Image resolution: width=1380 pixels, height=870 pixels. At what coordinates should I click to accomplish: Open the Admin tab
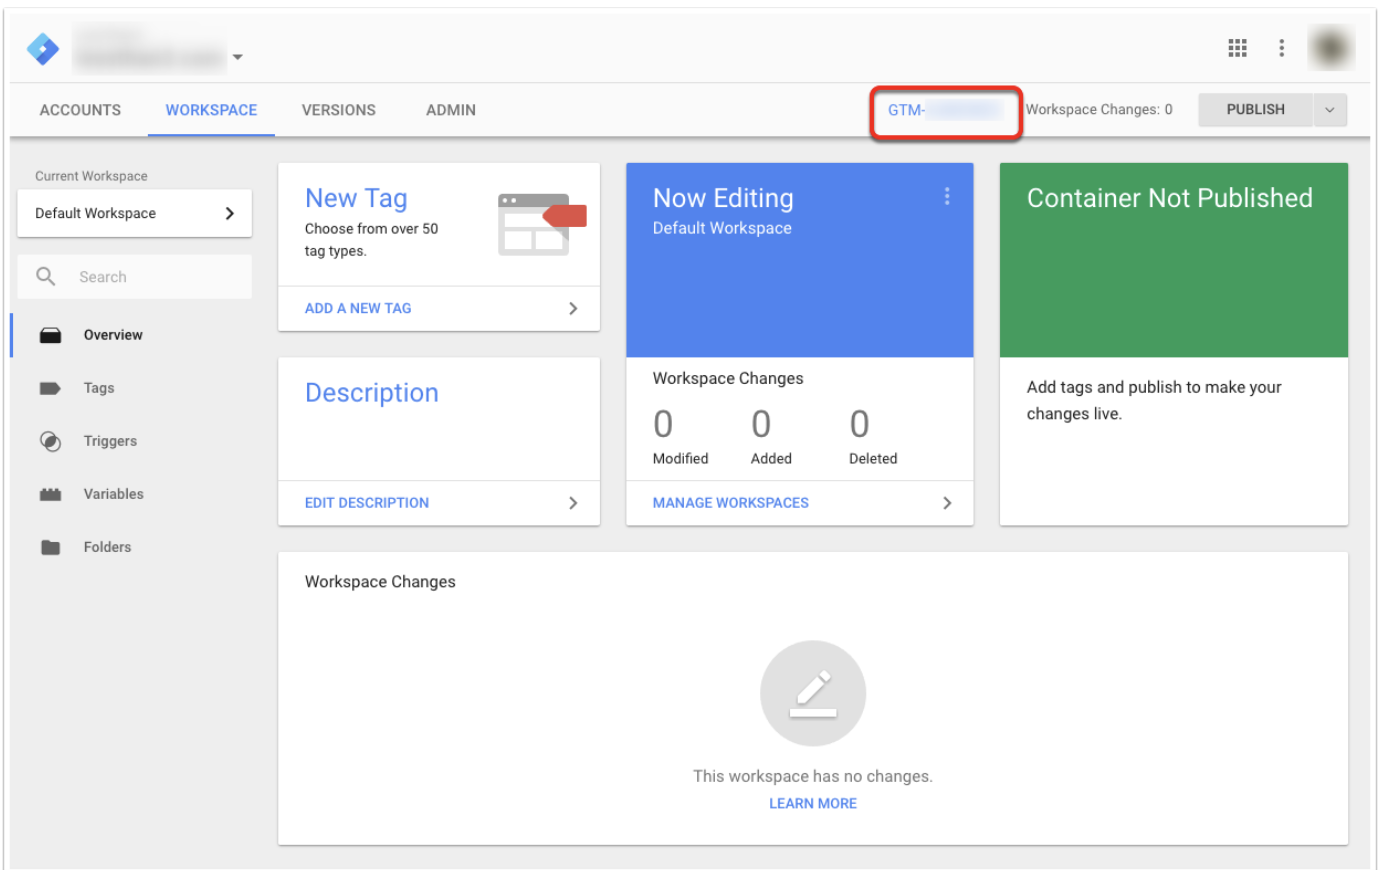point(450,110)
